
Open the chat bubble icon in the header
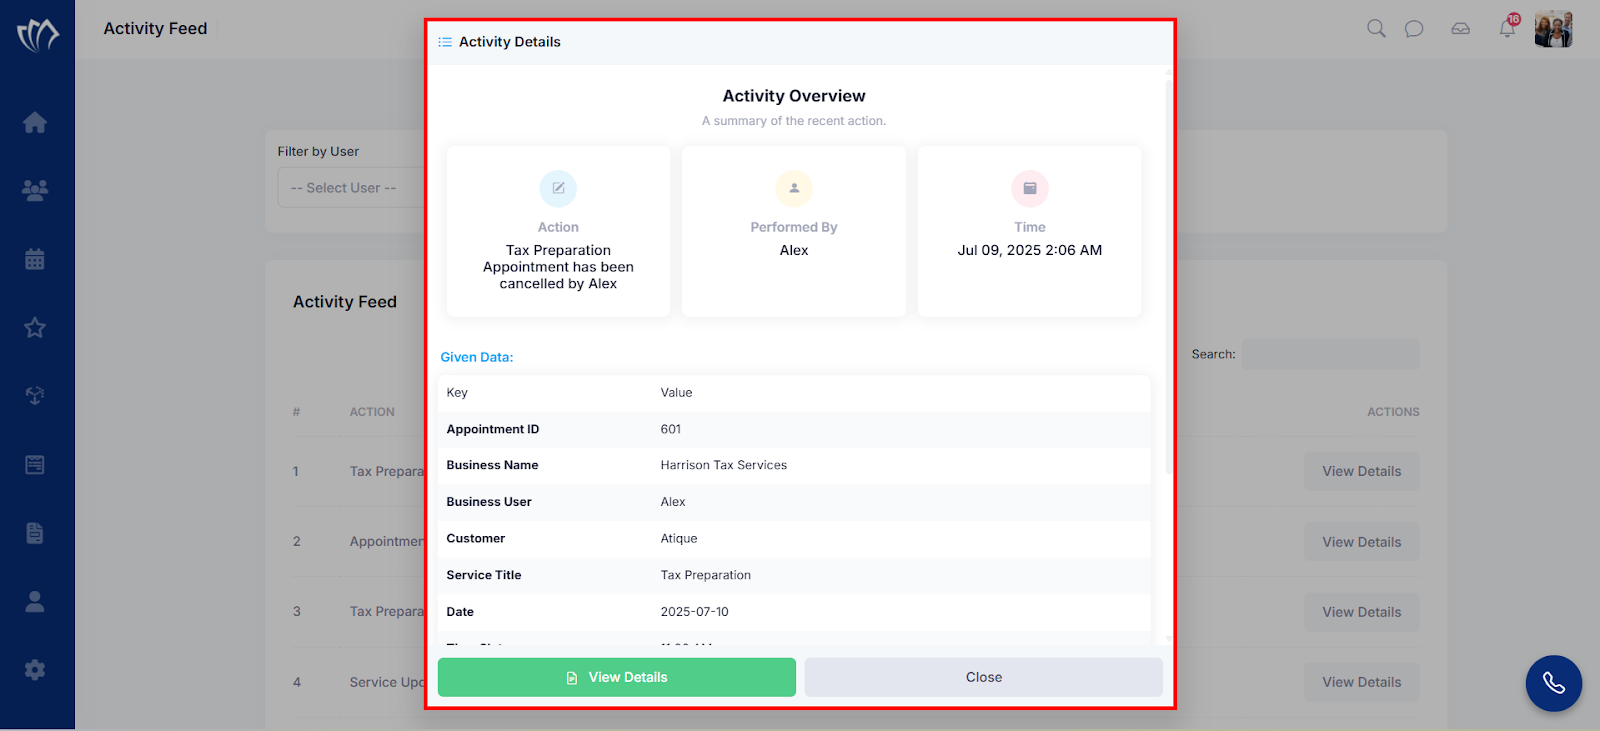(x=1414, y=28)
